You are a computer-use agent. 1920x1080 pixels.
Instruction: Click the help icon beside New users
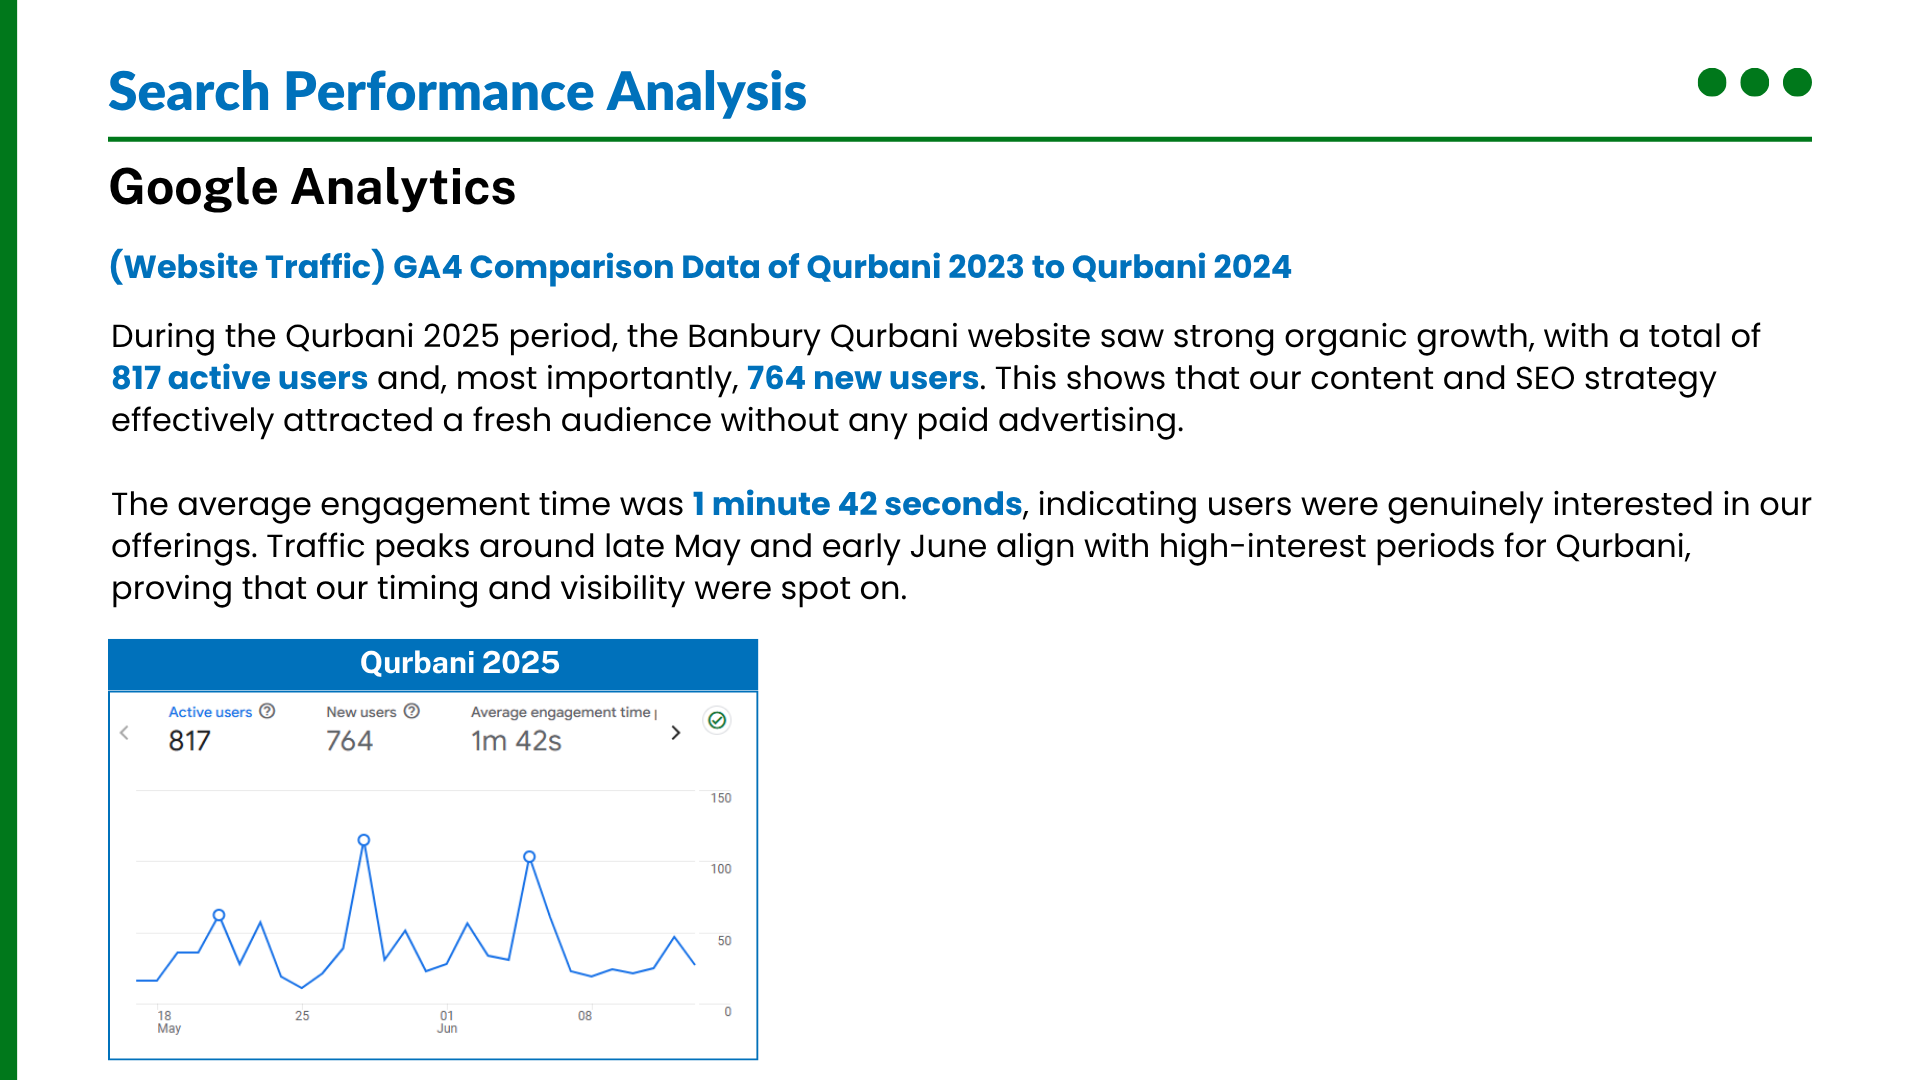click(x=411, y=711)
